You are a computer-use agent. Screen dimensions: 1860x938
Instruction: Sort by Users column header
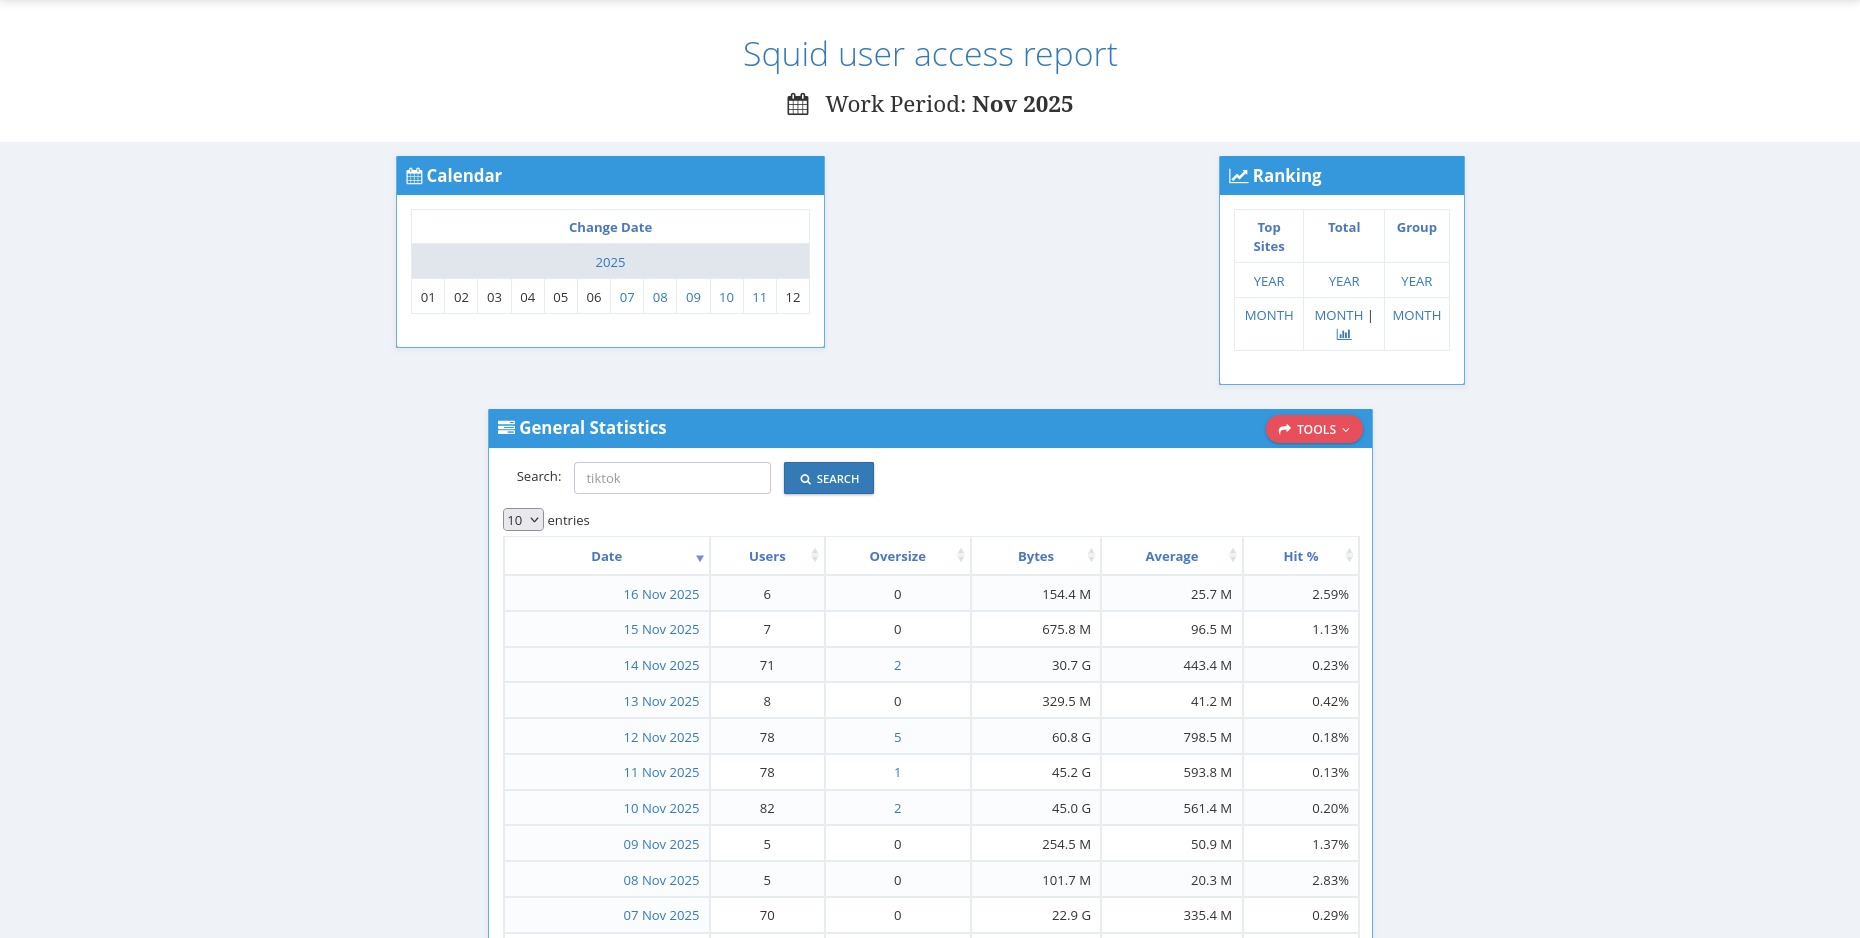(767, 556)
